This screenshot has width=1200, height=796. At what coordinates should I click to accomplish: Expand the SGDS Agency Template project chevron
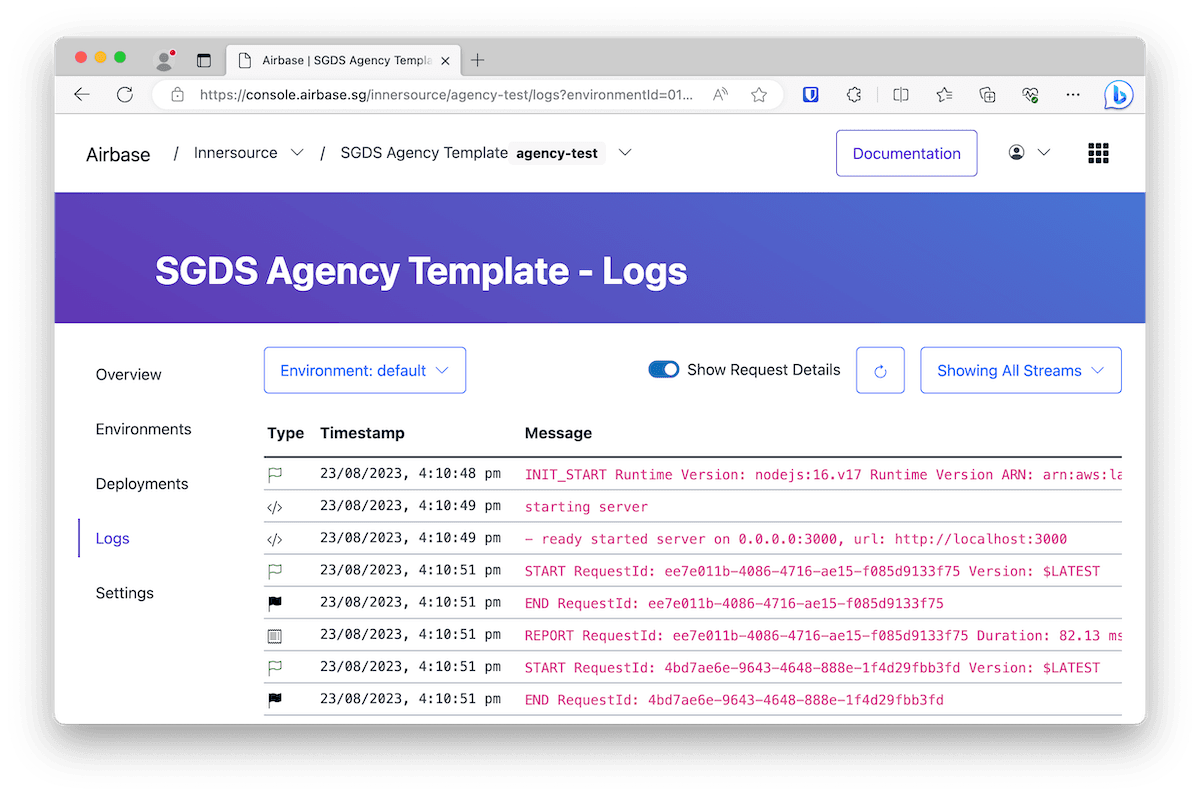625,153
